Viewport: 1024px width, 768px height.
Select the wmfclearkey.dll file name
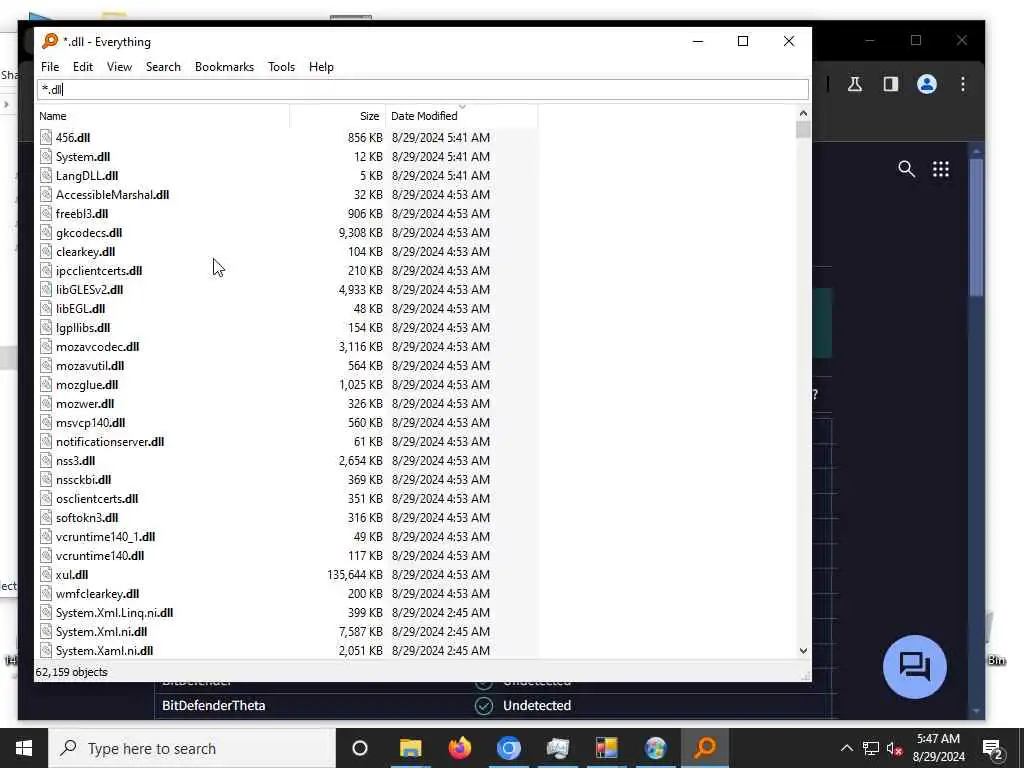click(97, 594)
